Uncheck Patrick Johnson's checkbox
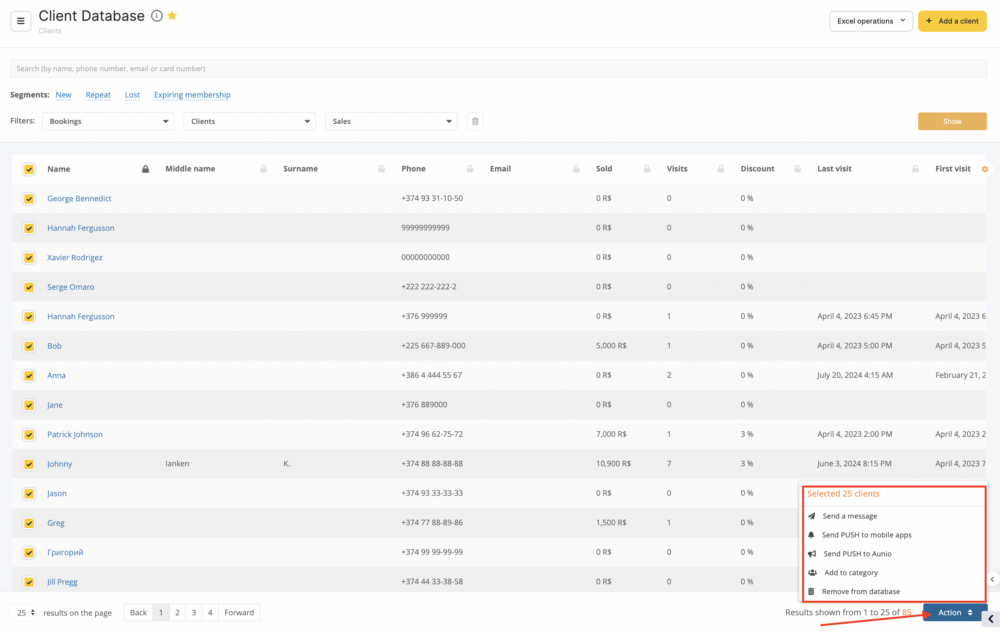Viewport: 1000px width, 633px height. 29,435
